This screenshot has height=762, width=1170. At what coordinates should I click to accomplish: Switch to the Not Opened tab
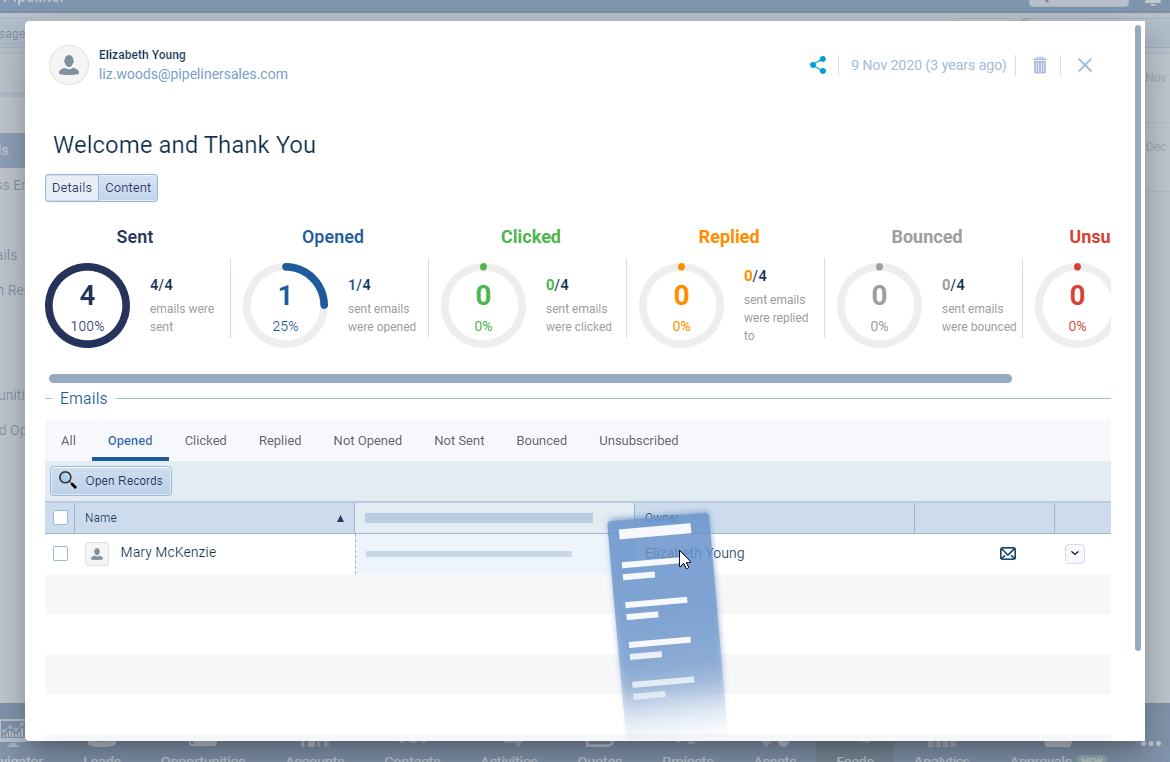[368, 441]
